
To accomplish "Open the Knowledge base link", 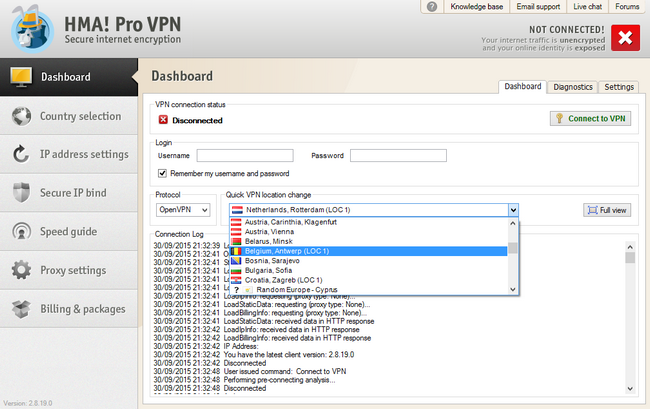I will 477,7.
